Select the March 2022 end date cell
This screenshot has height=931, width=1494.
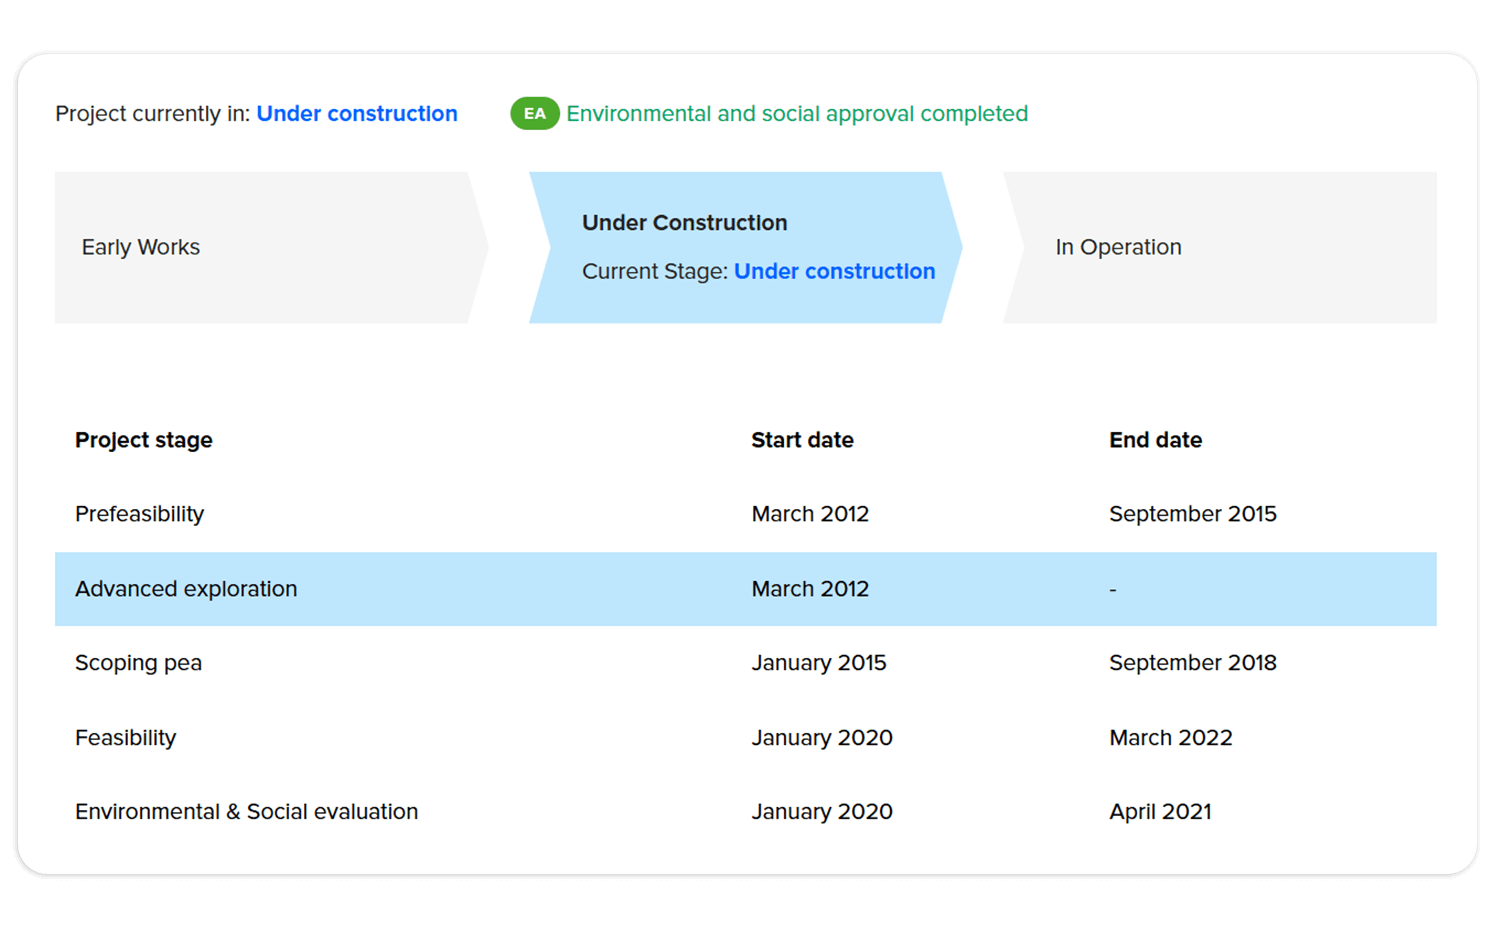[x=1171, y=737]
